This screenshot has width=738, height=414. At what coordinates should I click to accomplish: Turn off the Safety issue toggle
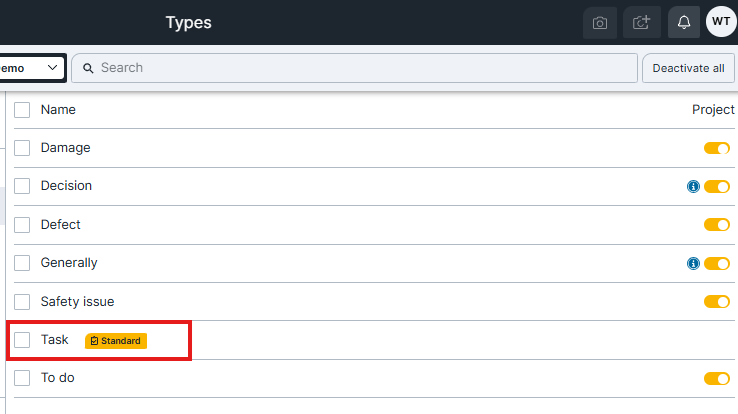pyautogui.click(x=717, y=302)
